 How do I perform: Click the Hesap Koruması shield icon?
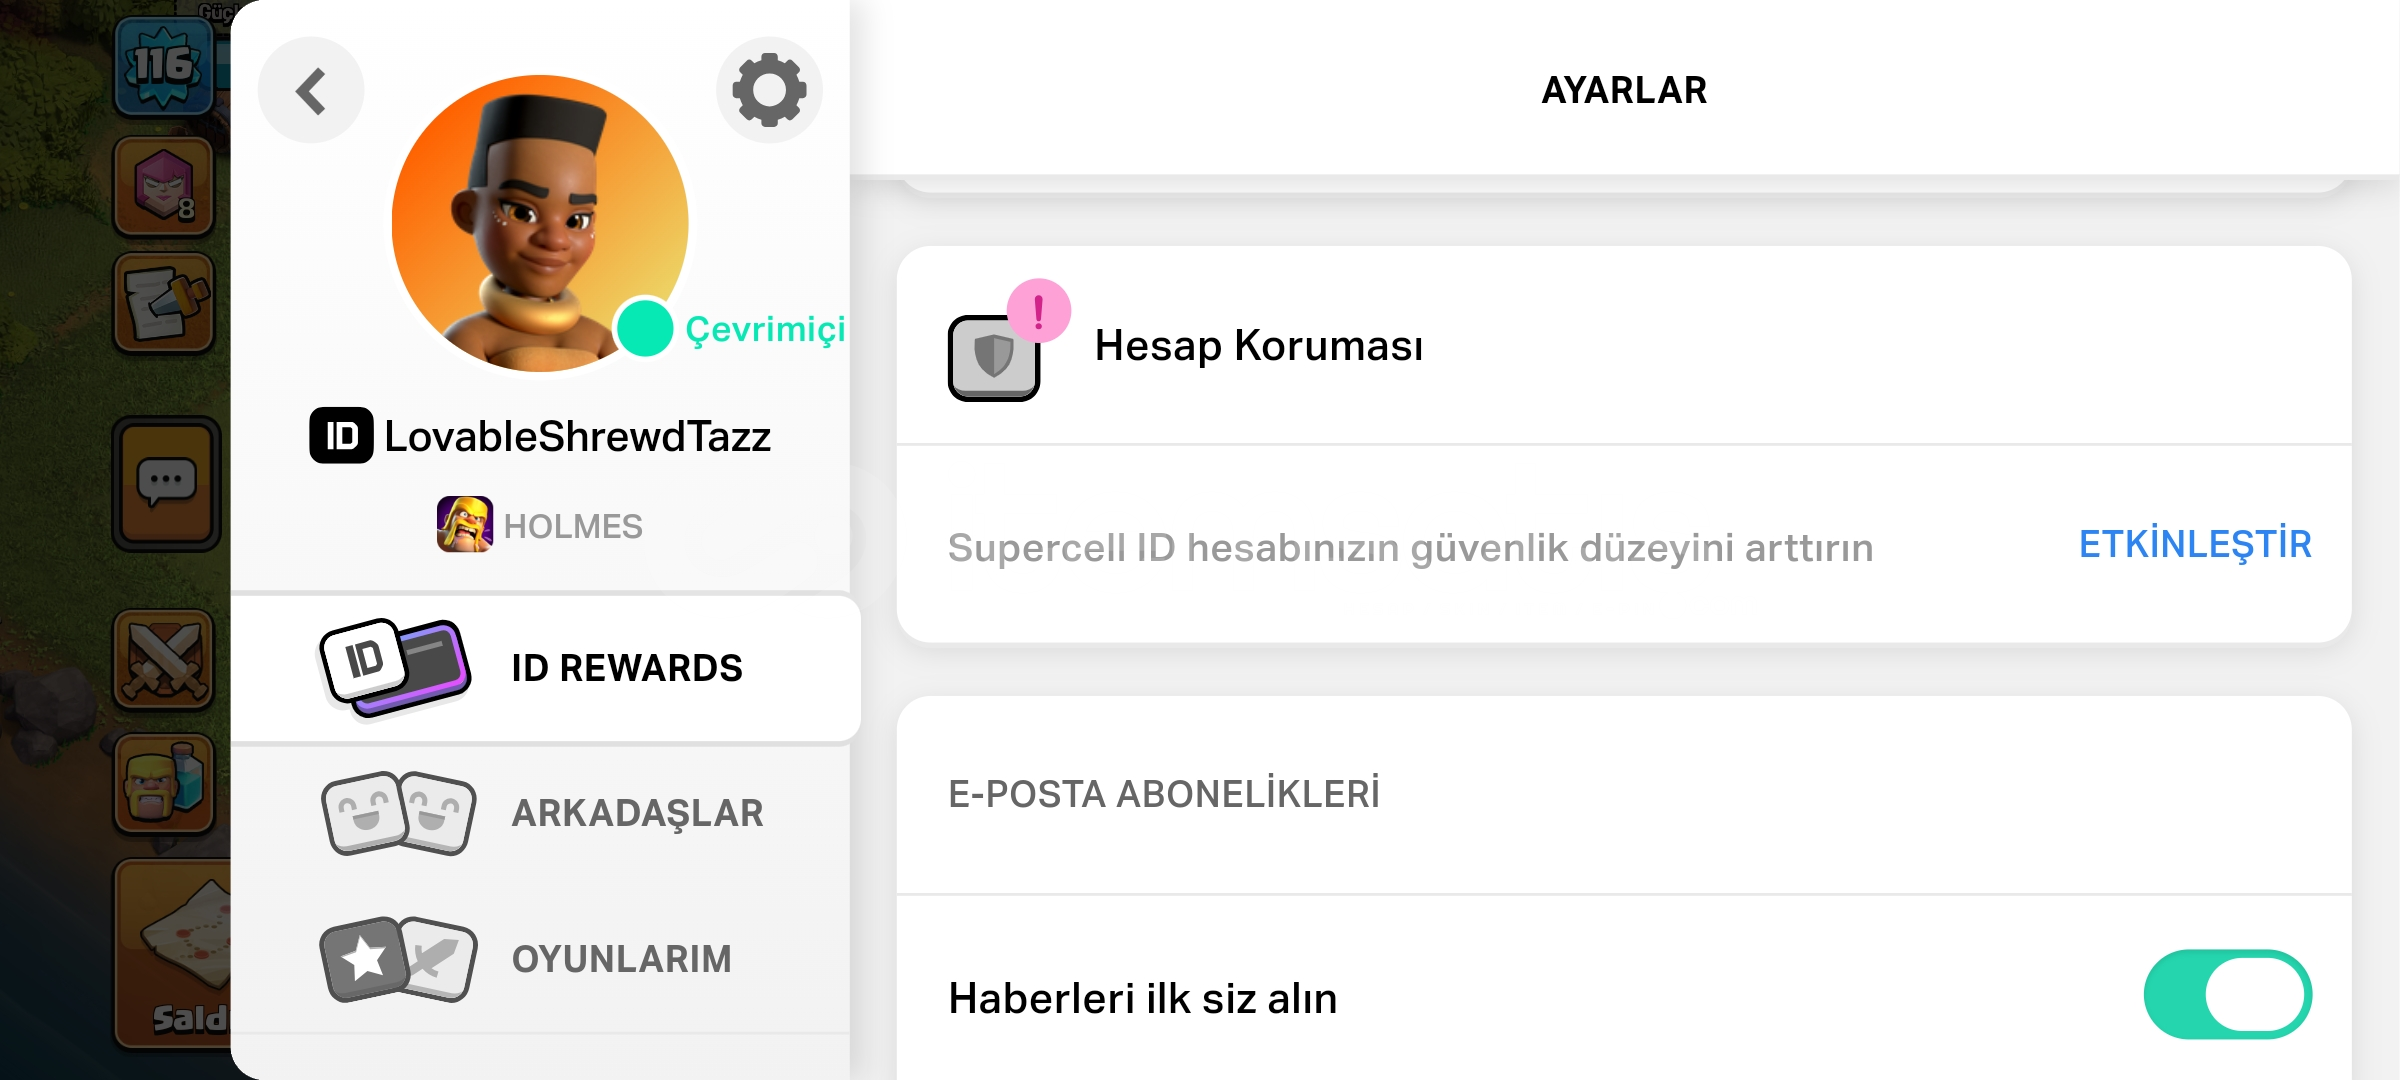pyautogui.click(x=994, y=356)
